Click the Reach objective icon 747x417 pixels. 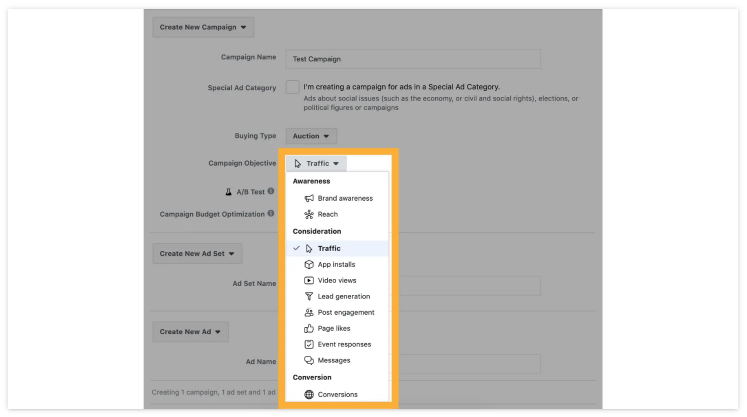click(x=309, y=214)
